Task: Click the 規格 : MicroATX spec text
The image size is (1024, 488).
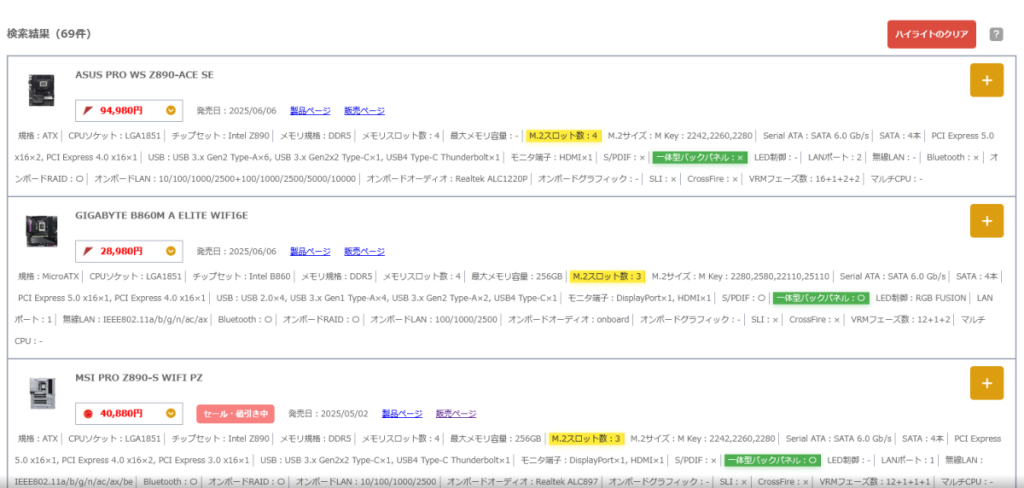Action: pos(48,276)
